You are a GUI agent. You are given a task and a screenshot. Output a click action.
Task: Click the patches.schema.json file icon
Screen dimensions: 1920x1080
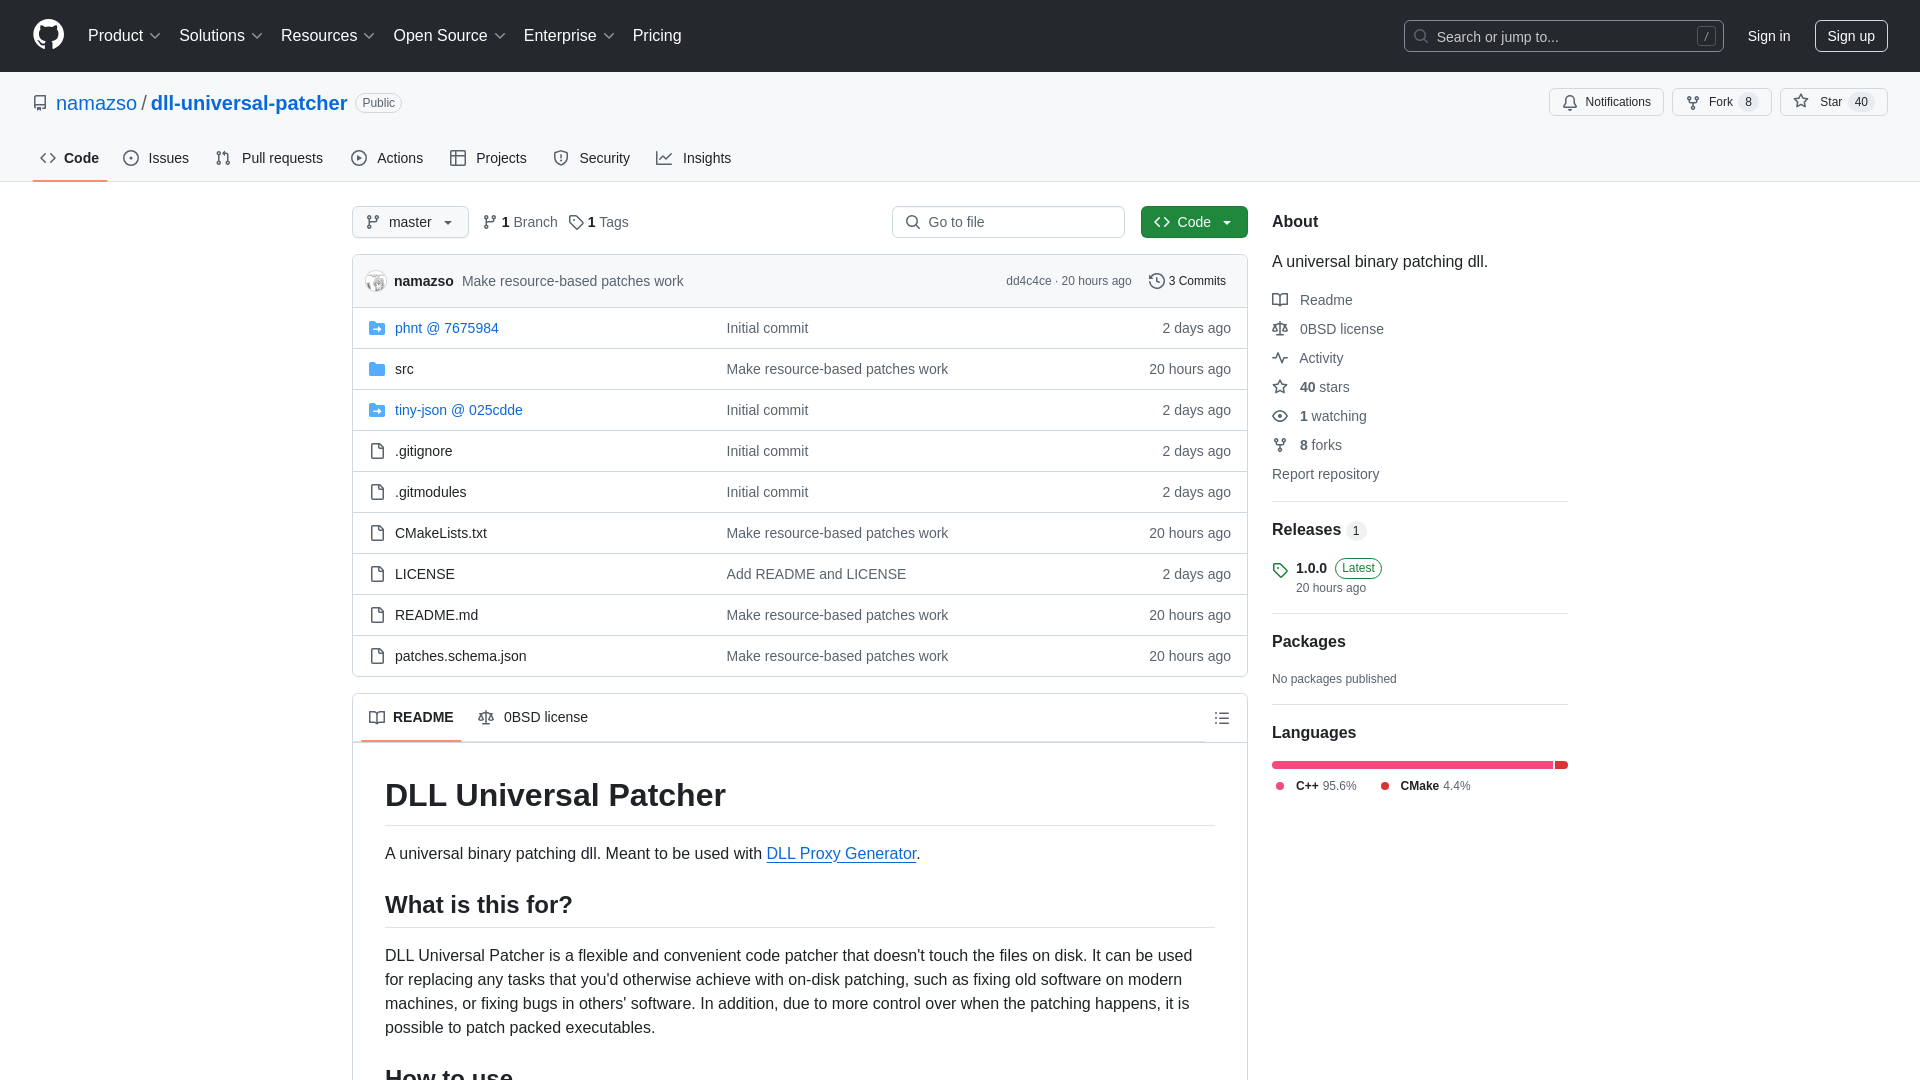pos(377,656)
